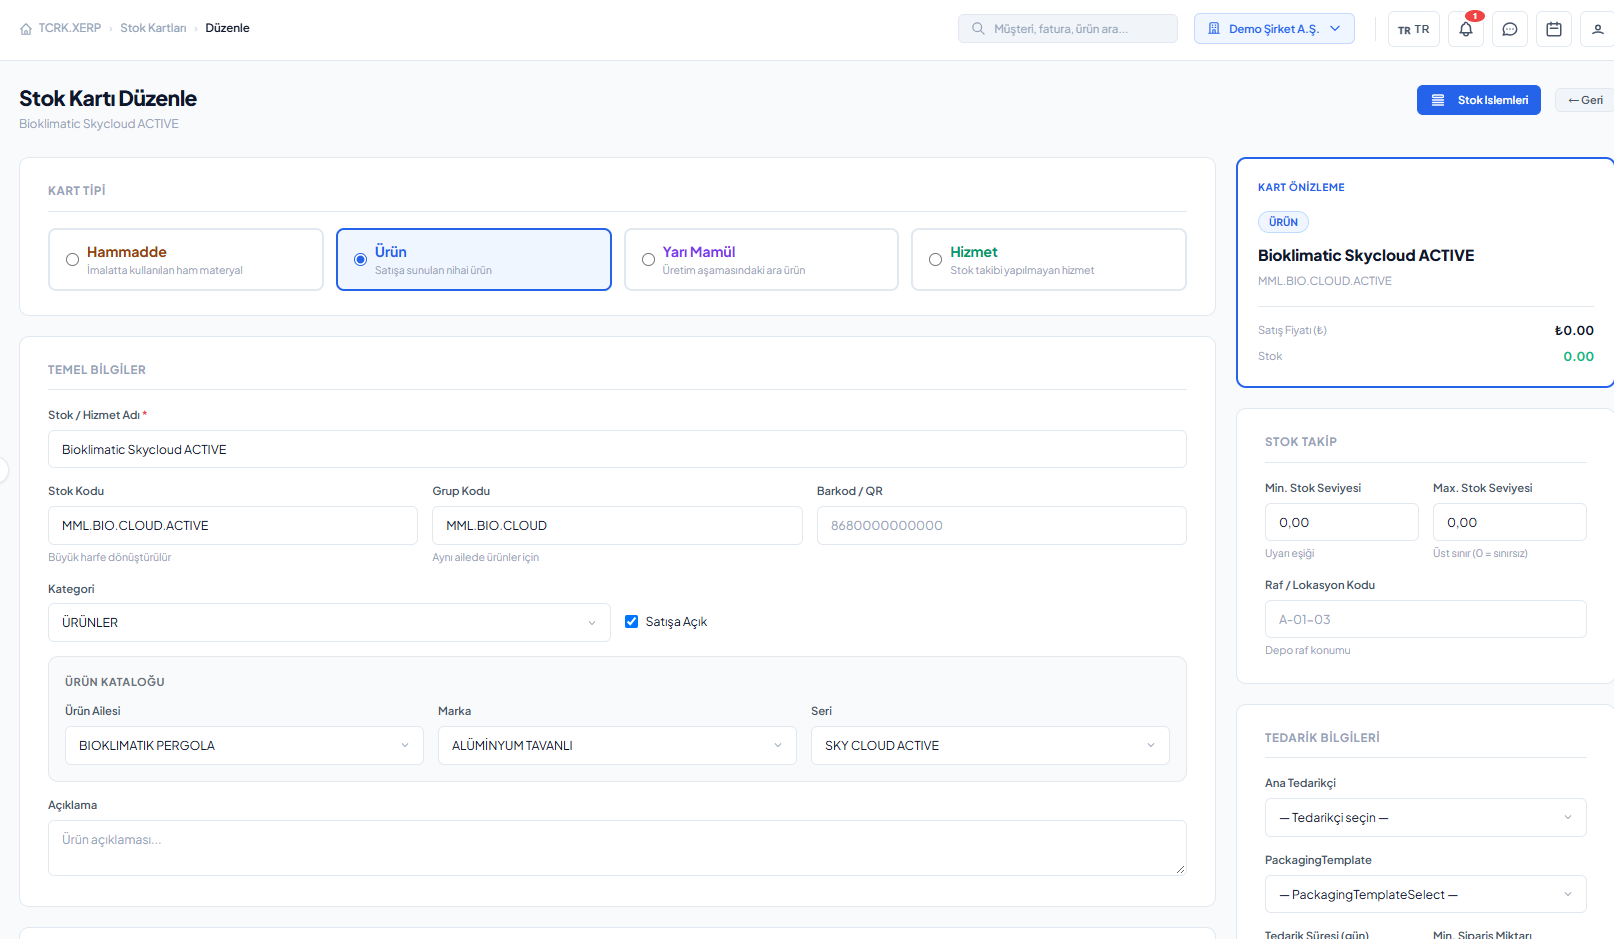This screenshot has height=939, width=1614.
Task: Click the Düzenle breadcrumb text
Action: point(227,28)
